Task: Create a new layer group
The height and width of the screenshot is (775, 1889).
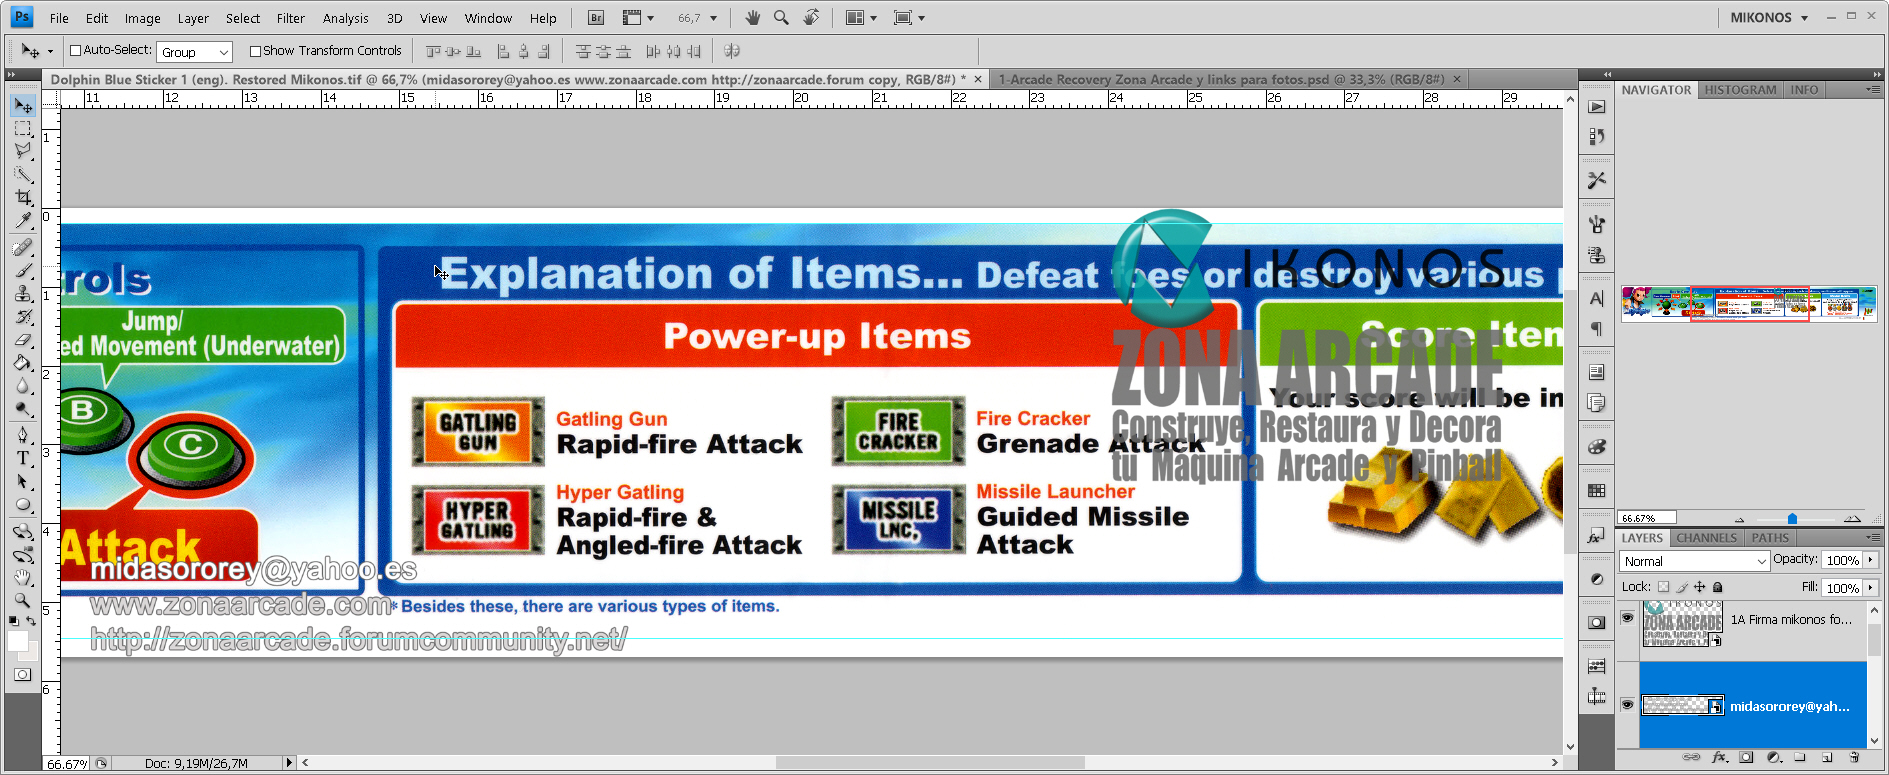Action: click(x=1799, y=757)
